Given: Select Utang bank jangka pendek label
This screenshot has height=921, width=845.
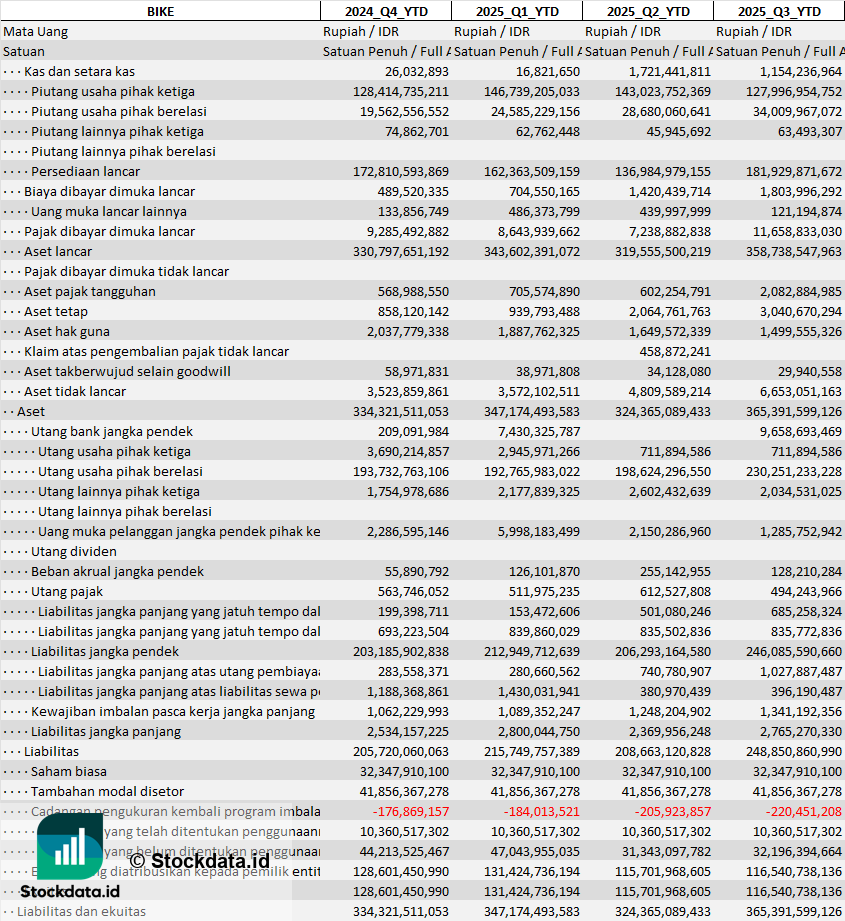Looking at the screenshot, I should 112,431.
